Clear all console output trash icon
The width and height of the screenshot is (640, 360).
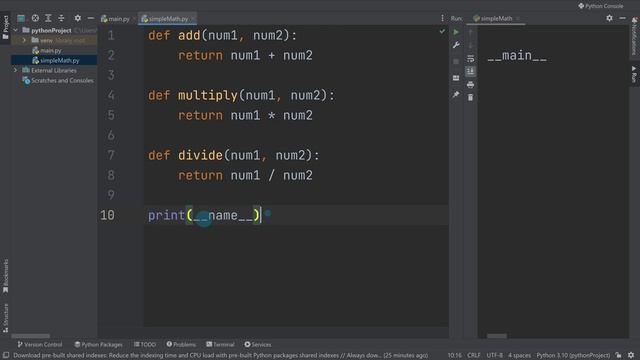point(471,98)
